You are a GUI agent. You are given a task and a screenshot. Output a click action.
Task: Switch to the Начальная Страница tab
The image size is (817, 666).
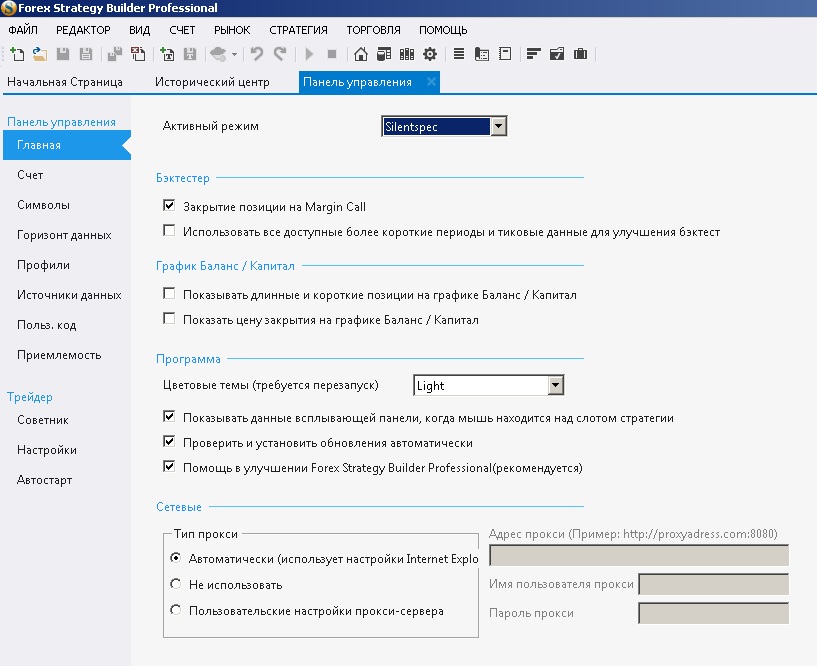click(65, 82)
